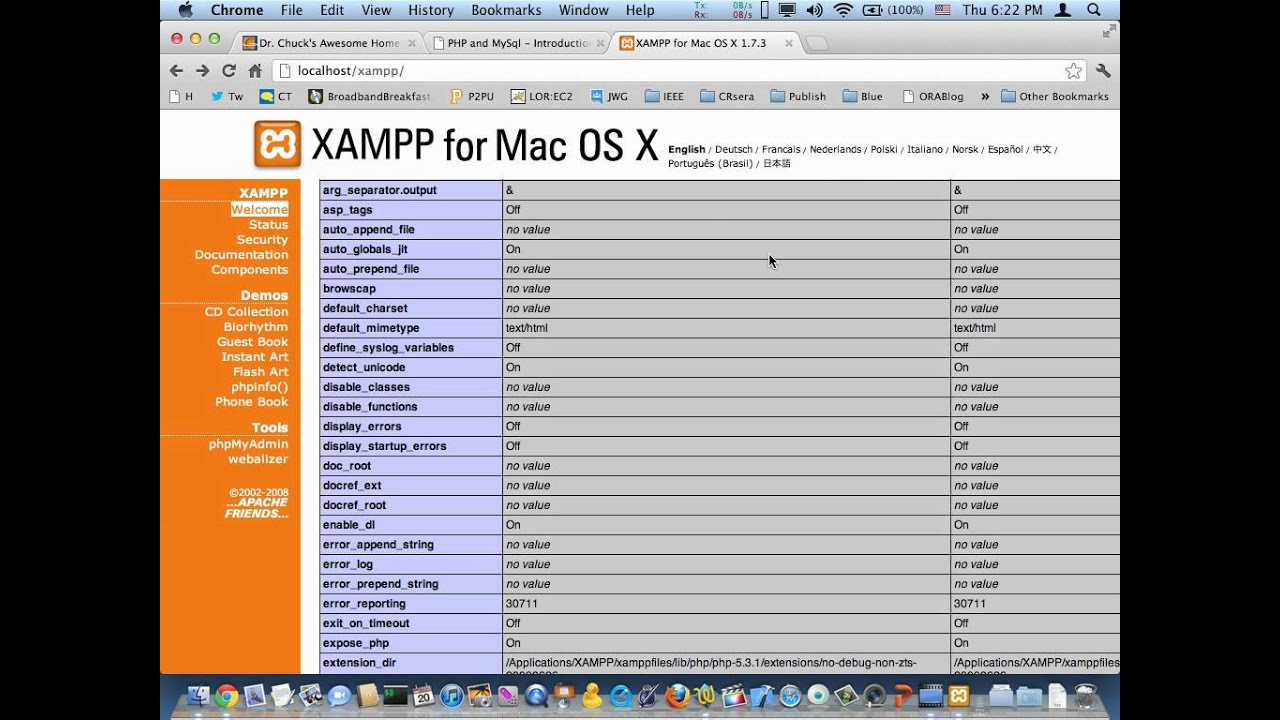
Task: Open the new tab button
Action: pos(817,44)
